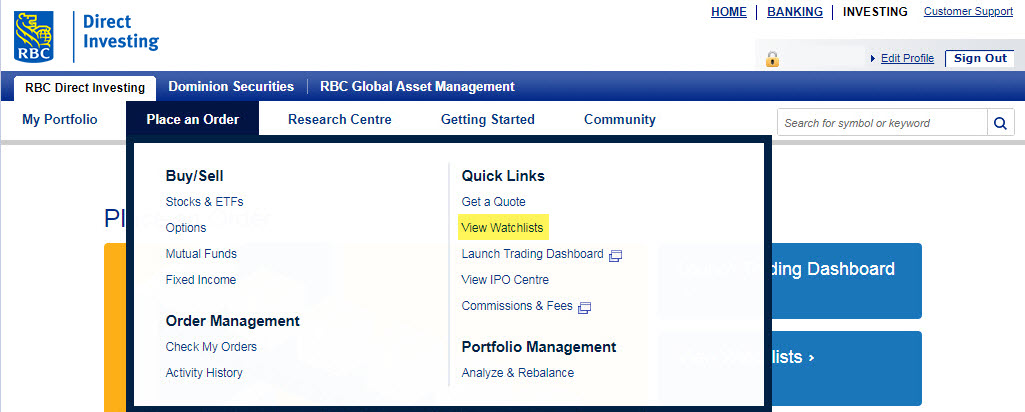Open the Getting Started menu
The image size is (1025, 412).
[x=487, y=119]
